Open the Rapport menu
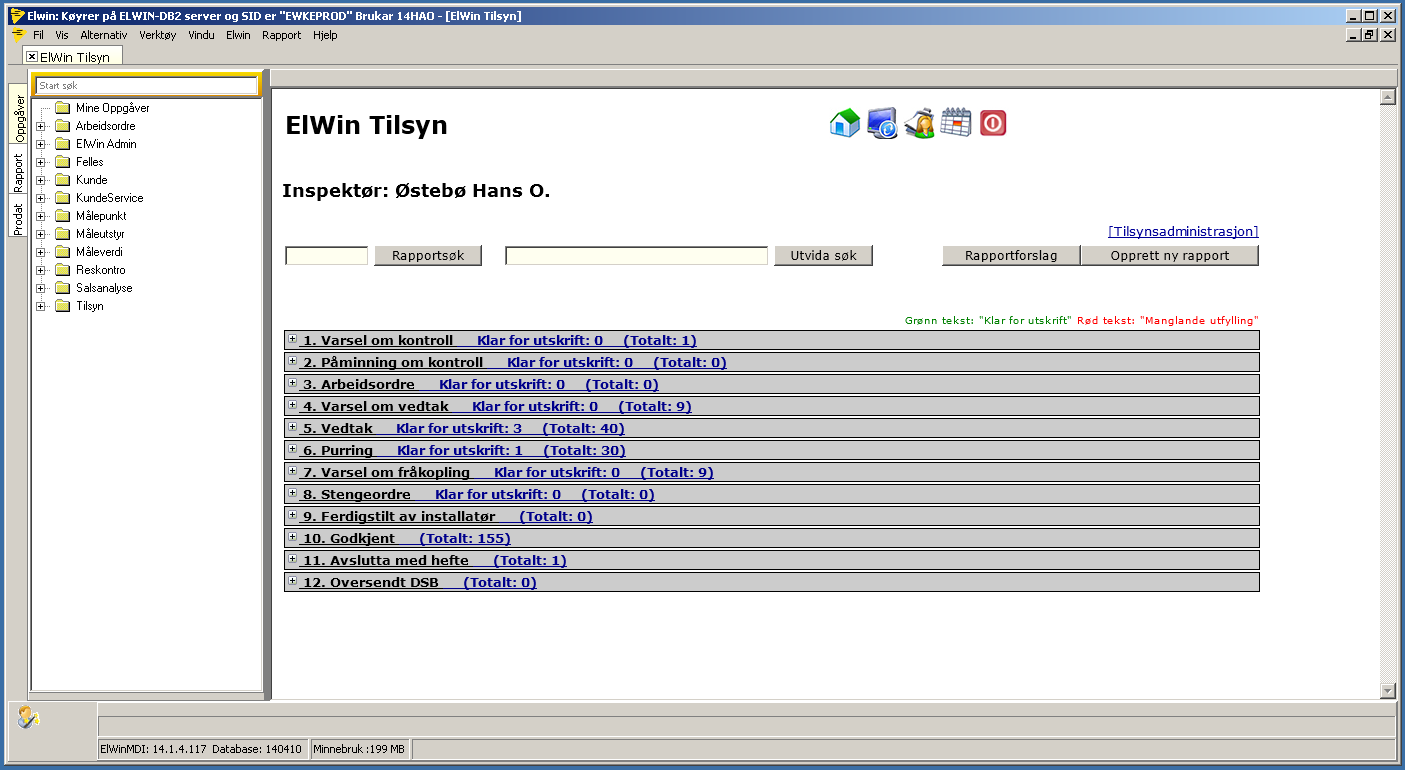This screenshot has height=770, width=1405. coord(281,35)
